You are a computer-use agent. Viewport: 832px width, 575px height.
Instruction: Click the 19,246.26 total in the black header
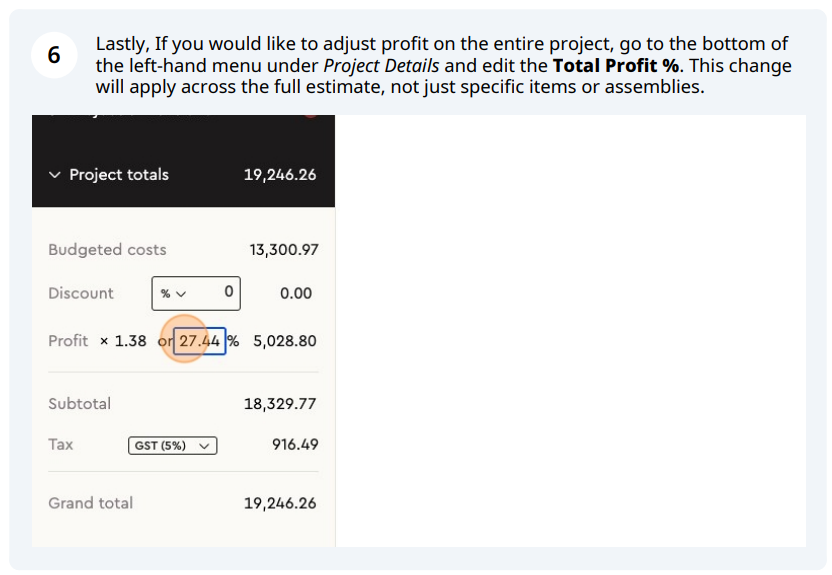[x=280, y=175]
